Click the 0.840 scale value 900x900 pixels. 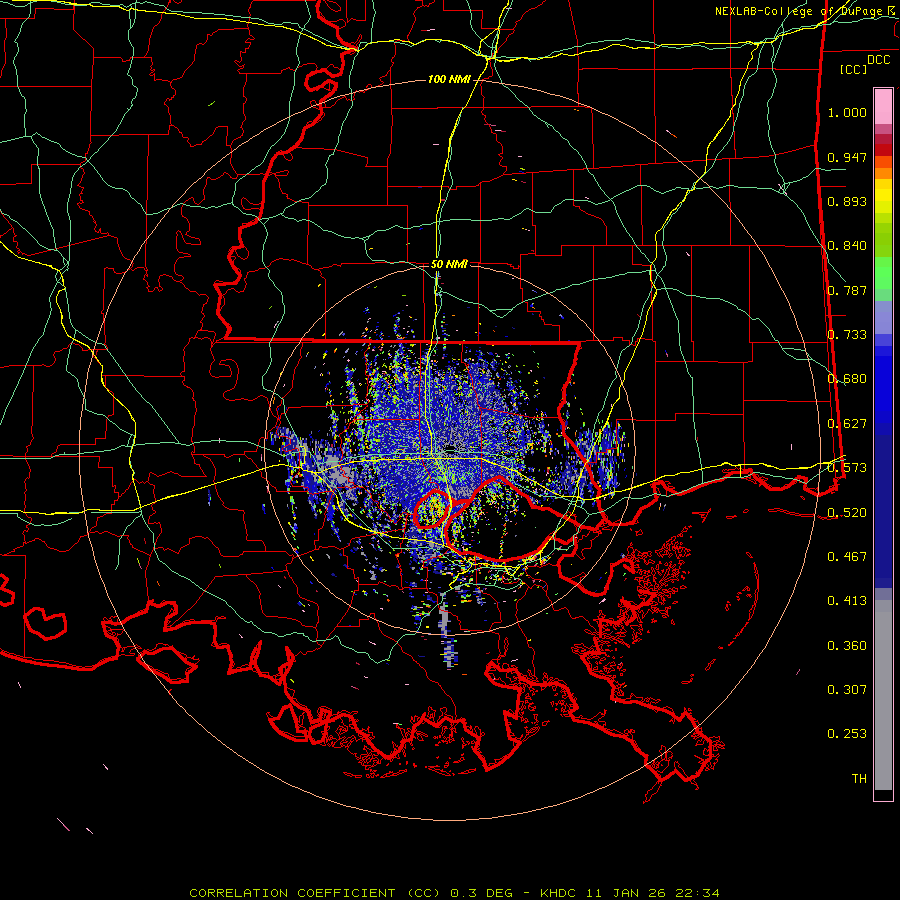(847, 246)
